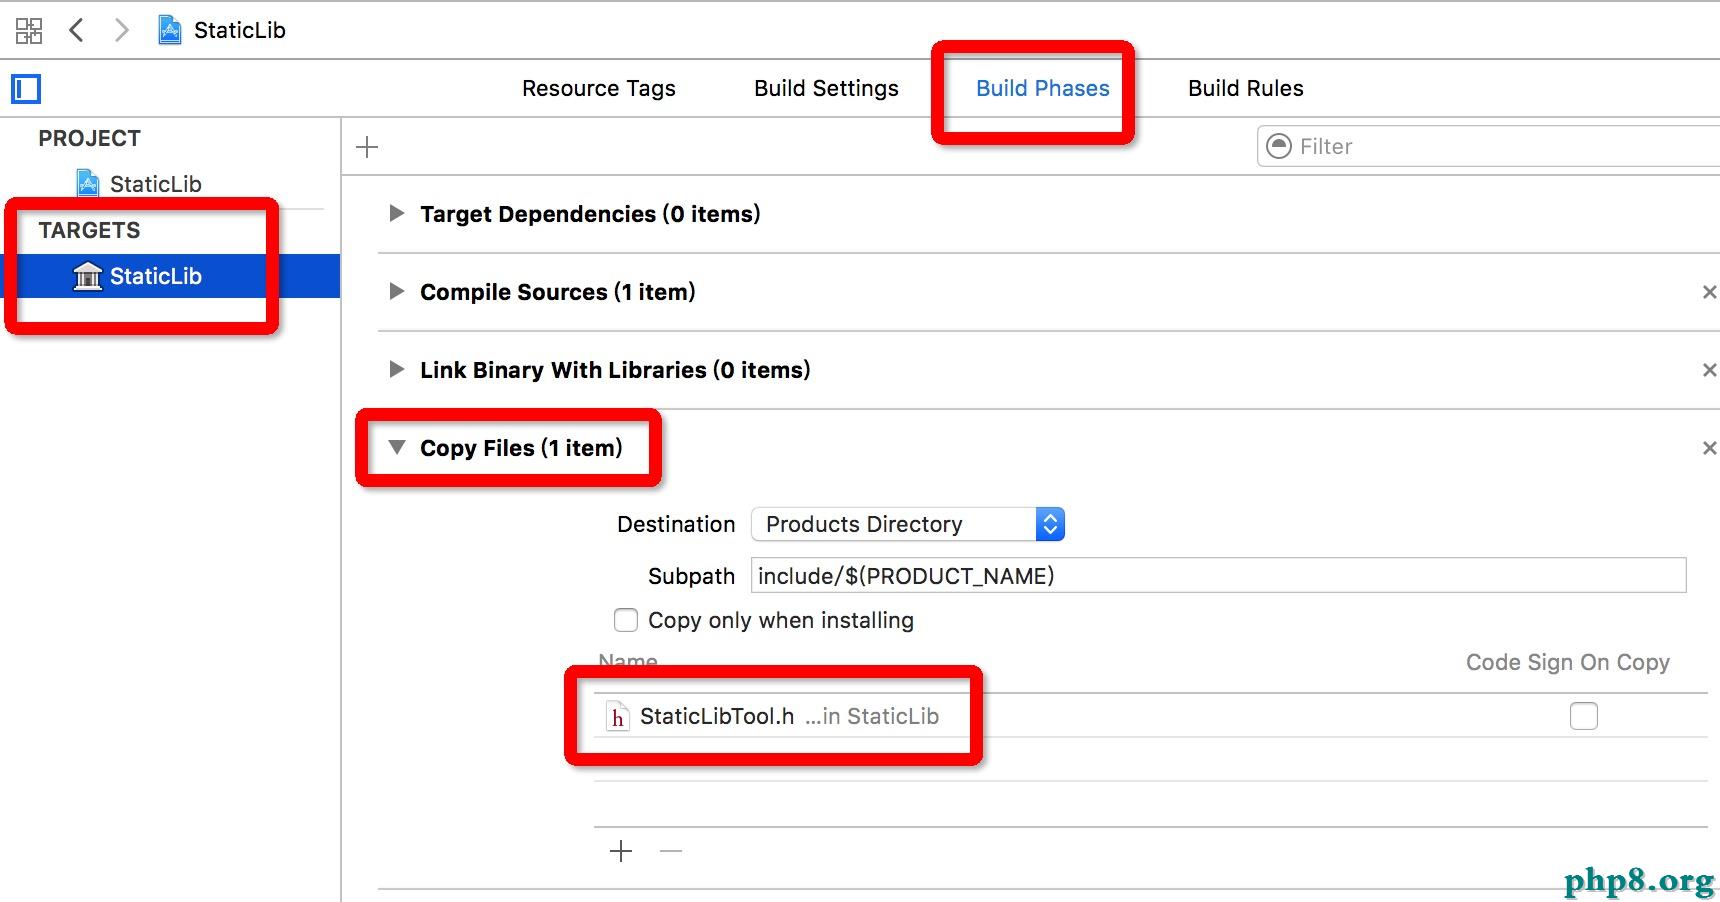This screenshot has width=1720, height=902.
Task: Add a file with the plus below list
Action: (621, 851)
